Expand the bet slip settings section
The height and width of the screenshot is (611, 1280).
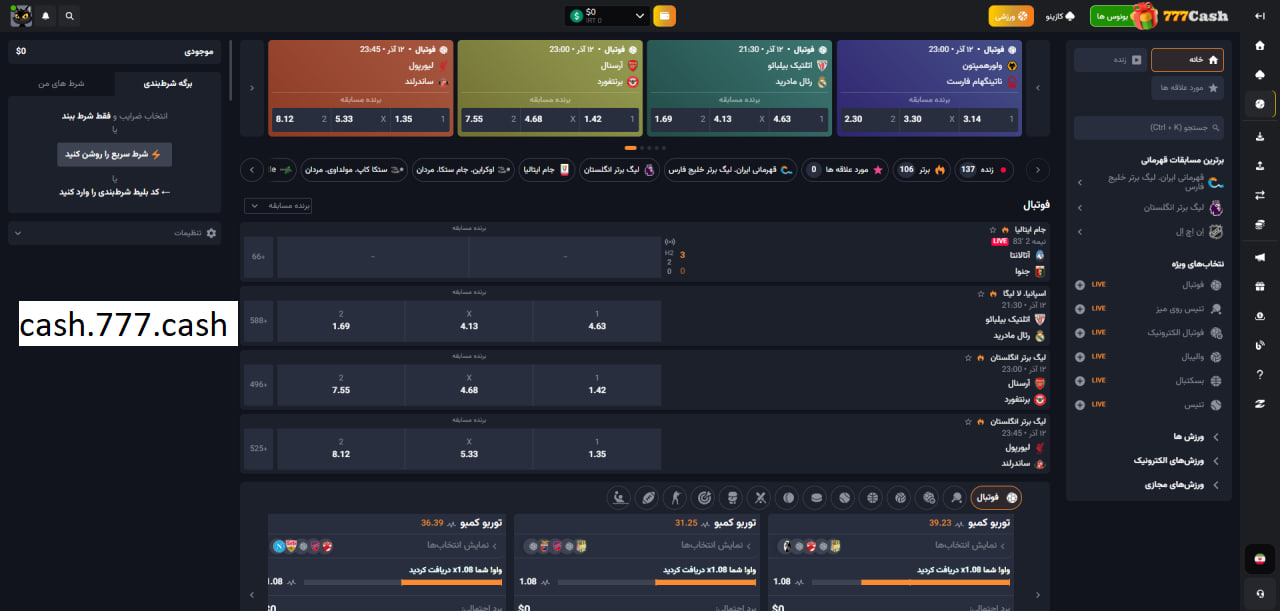click(114, 233)
